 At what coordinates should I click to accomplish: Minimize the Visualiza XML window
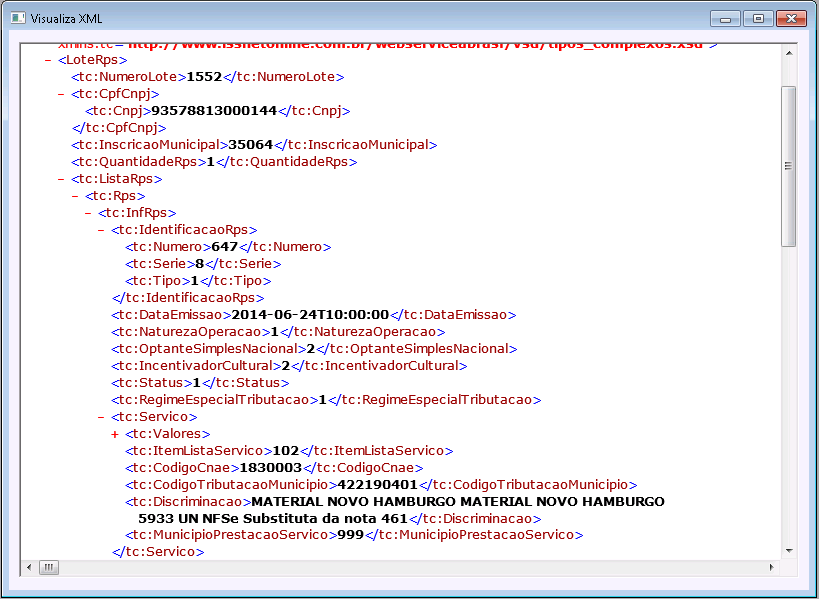click(x=726, y=19)
